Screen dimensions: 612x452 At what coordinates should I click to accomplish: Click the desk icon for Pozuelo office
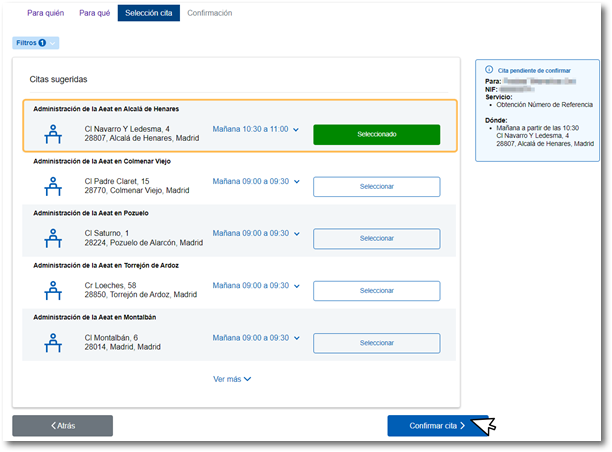coord(53,238)
